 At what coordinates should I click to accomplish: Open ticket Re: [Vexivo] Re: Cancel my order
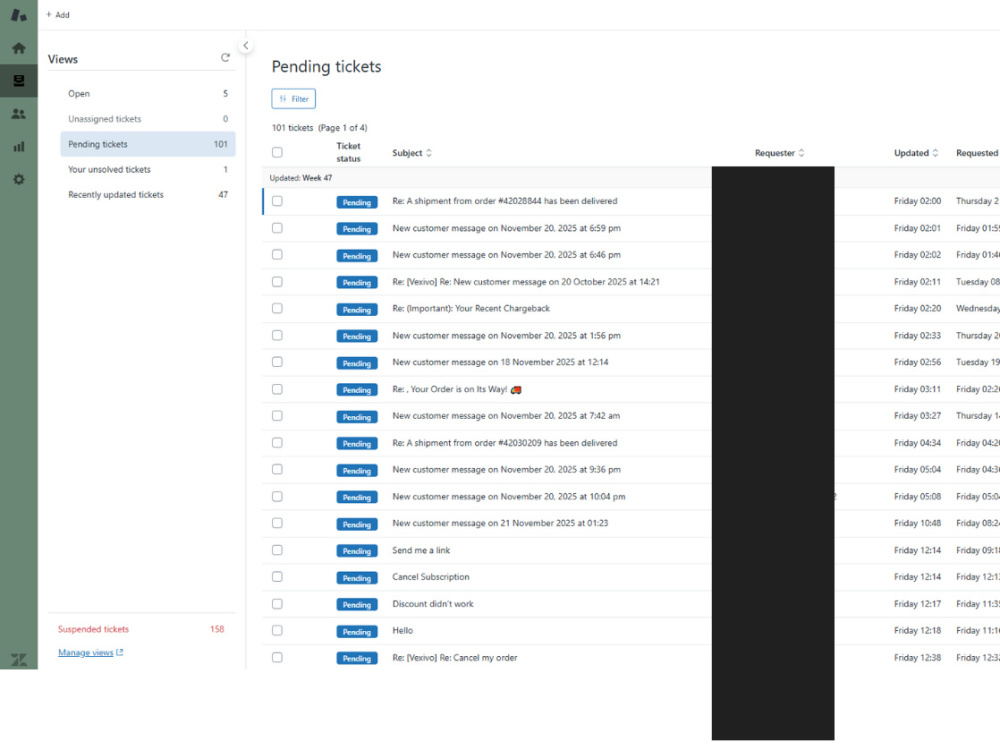point(455,658)
